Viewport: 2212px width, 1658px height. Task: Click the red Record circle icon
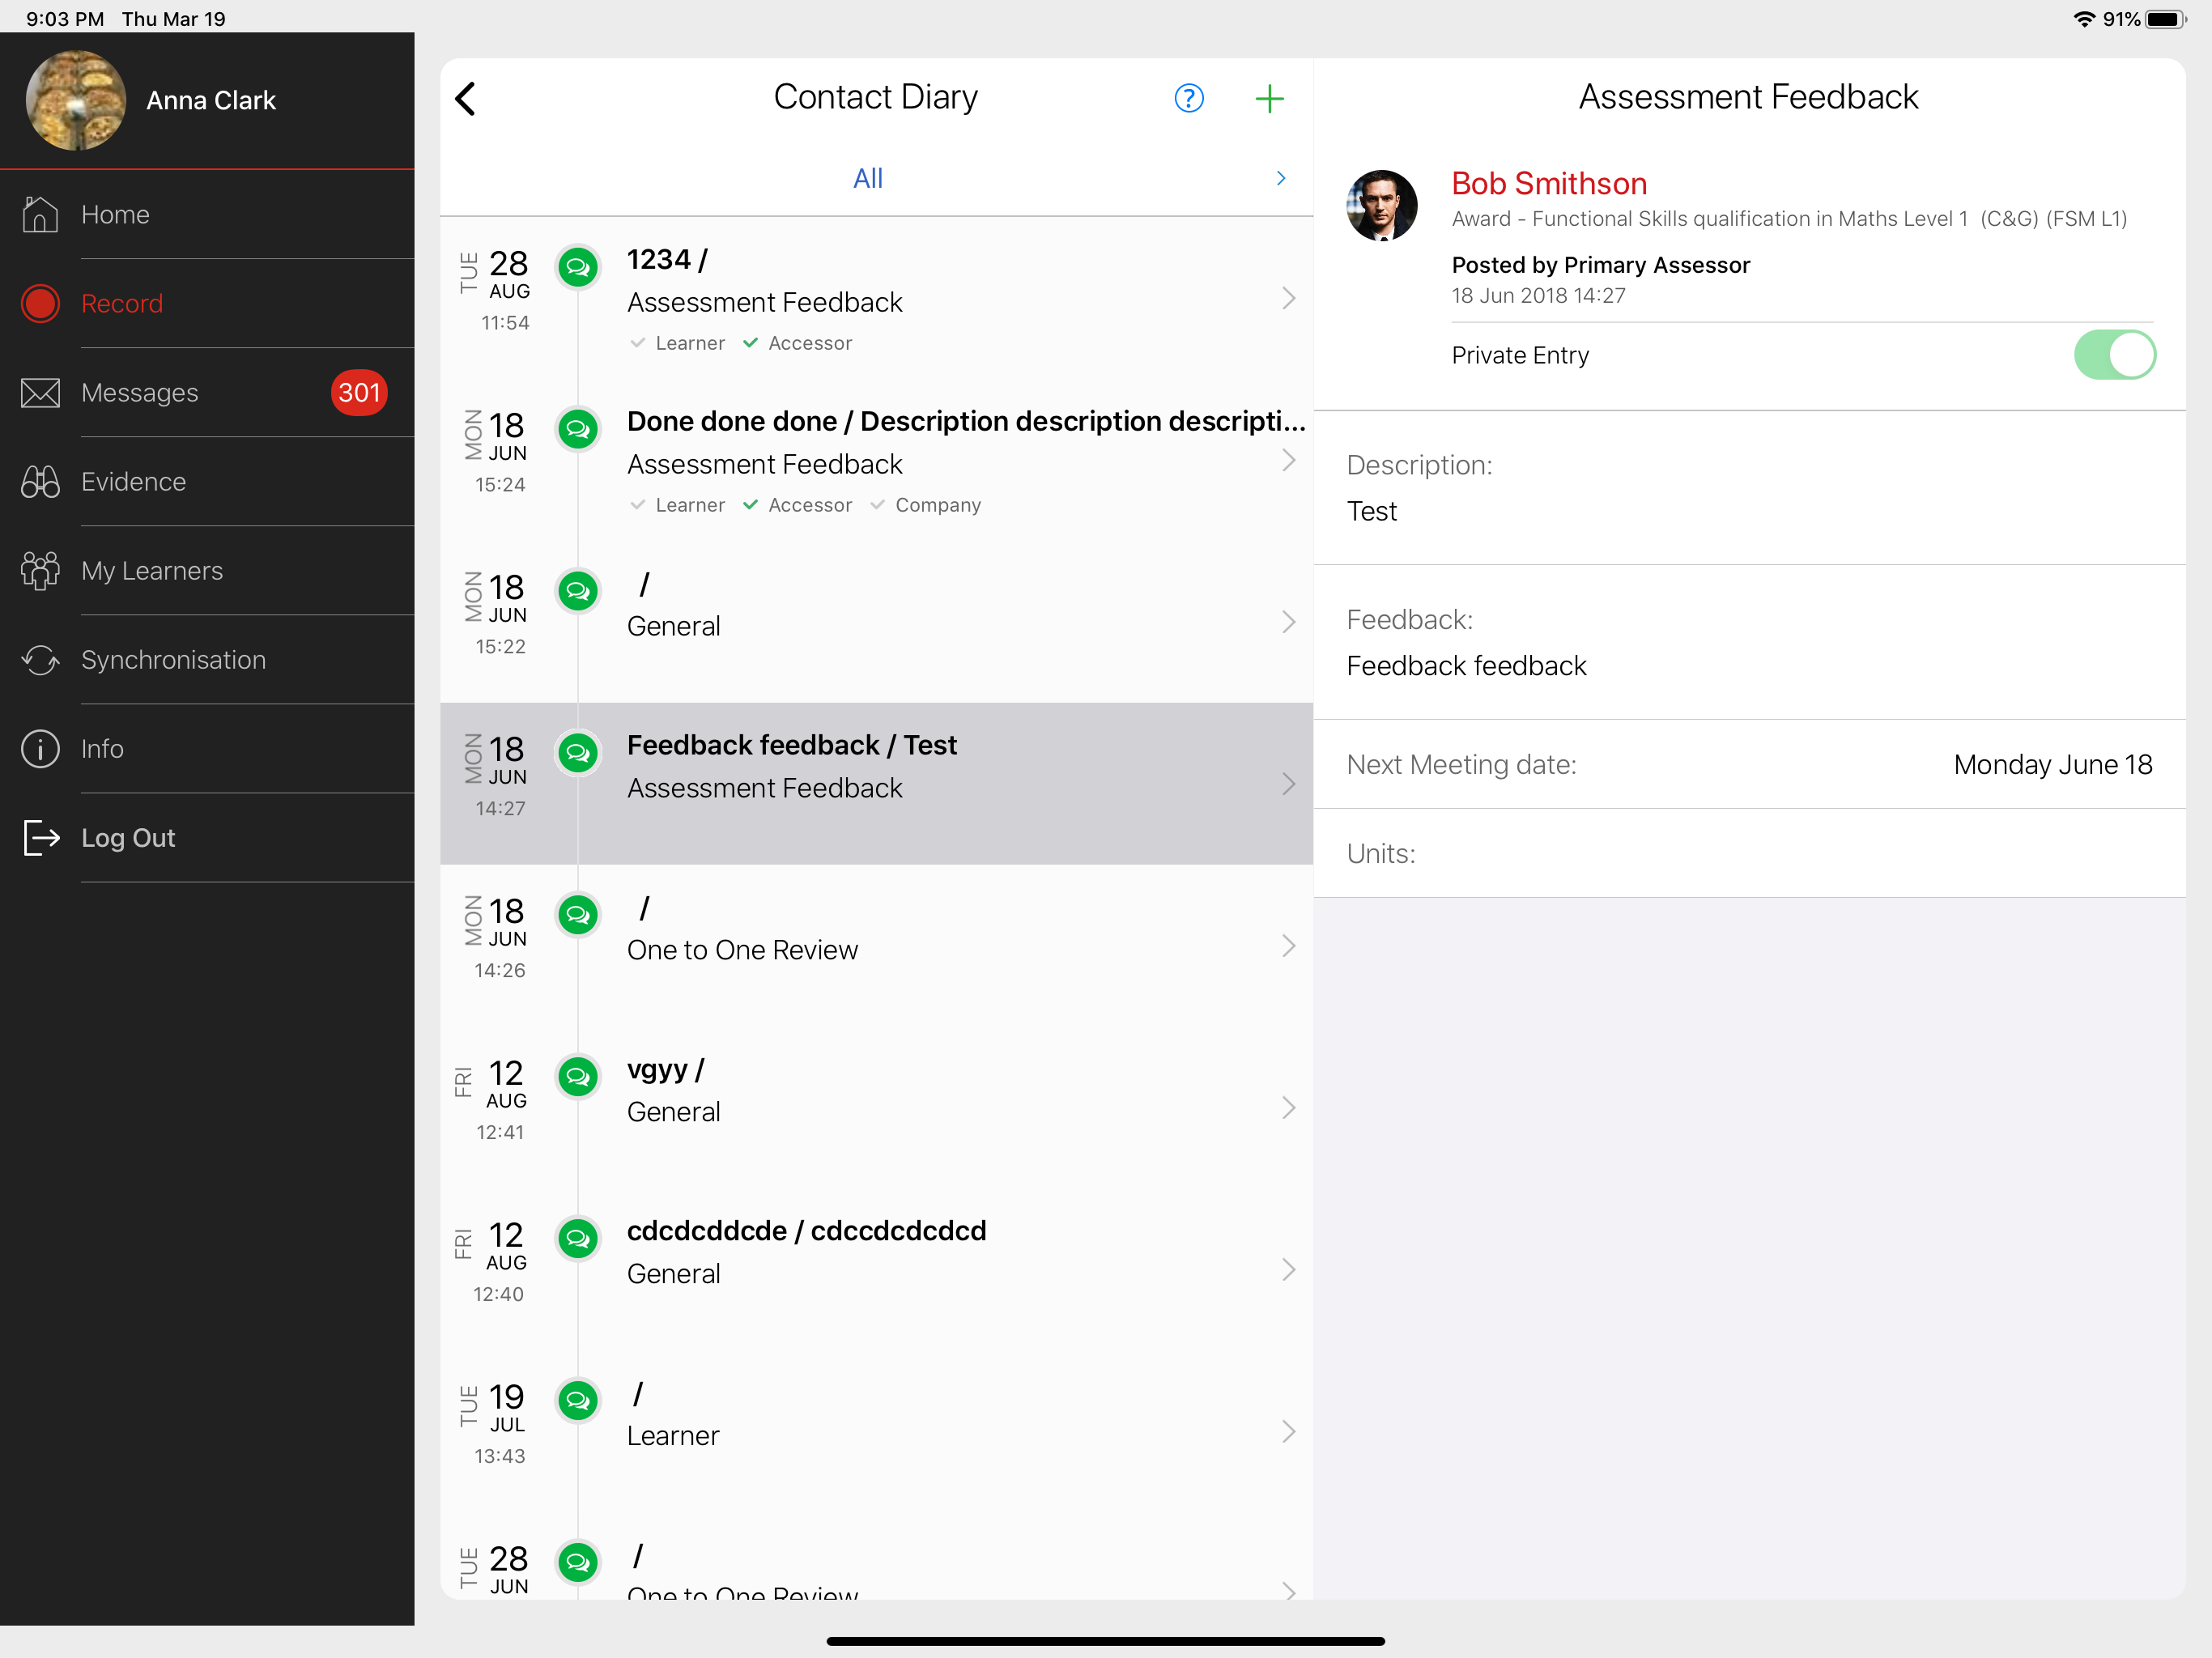40,303
